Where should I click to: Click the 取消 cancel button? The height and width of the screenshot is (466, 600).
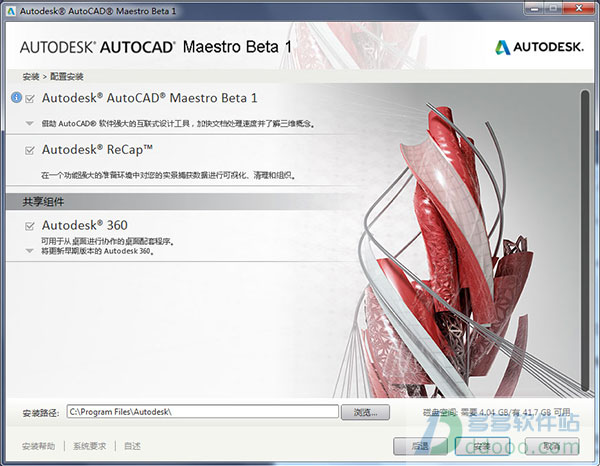click(551, 446)
